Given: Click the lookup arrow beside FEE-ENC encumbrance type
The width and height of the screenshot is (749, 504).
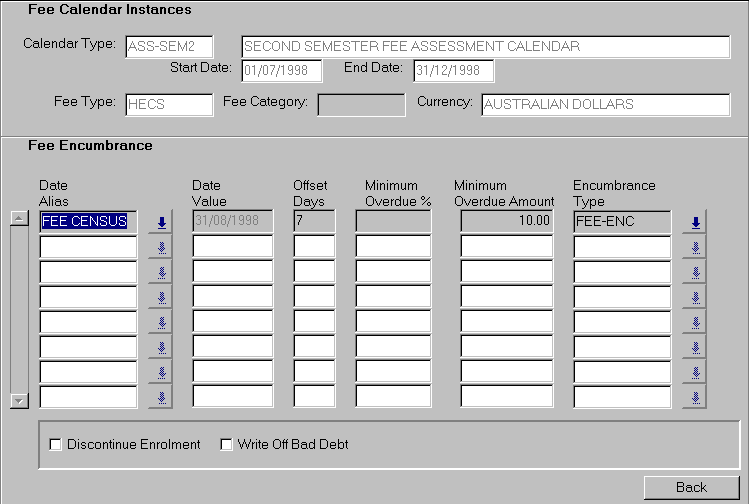Looking at the screenshot, I should 694,222.
